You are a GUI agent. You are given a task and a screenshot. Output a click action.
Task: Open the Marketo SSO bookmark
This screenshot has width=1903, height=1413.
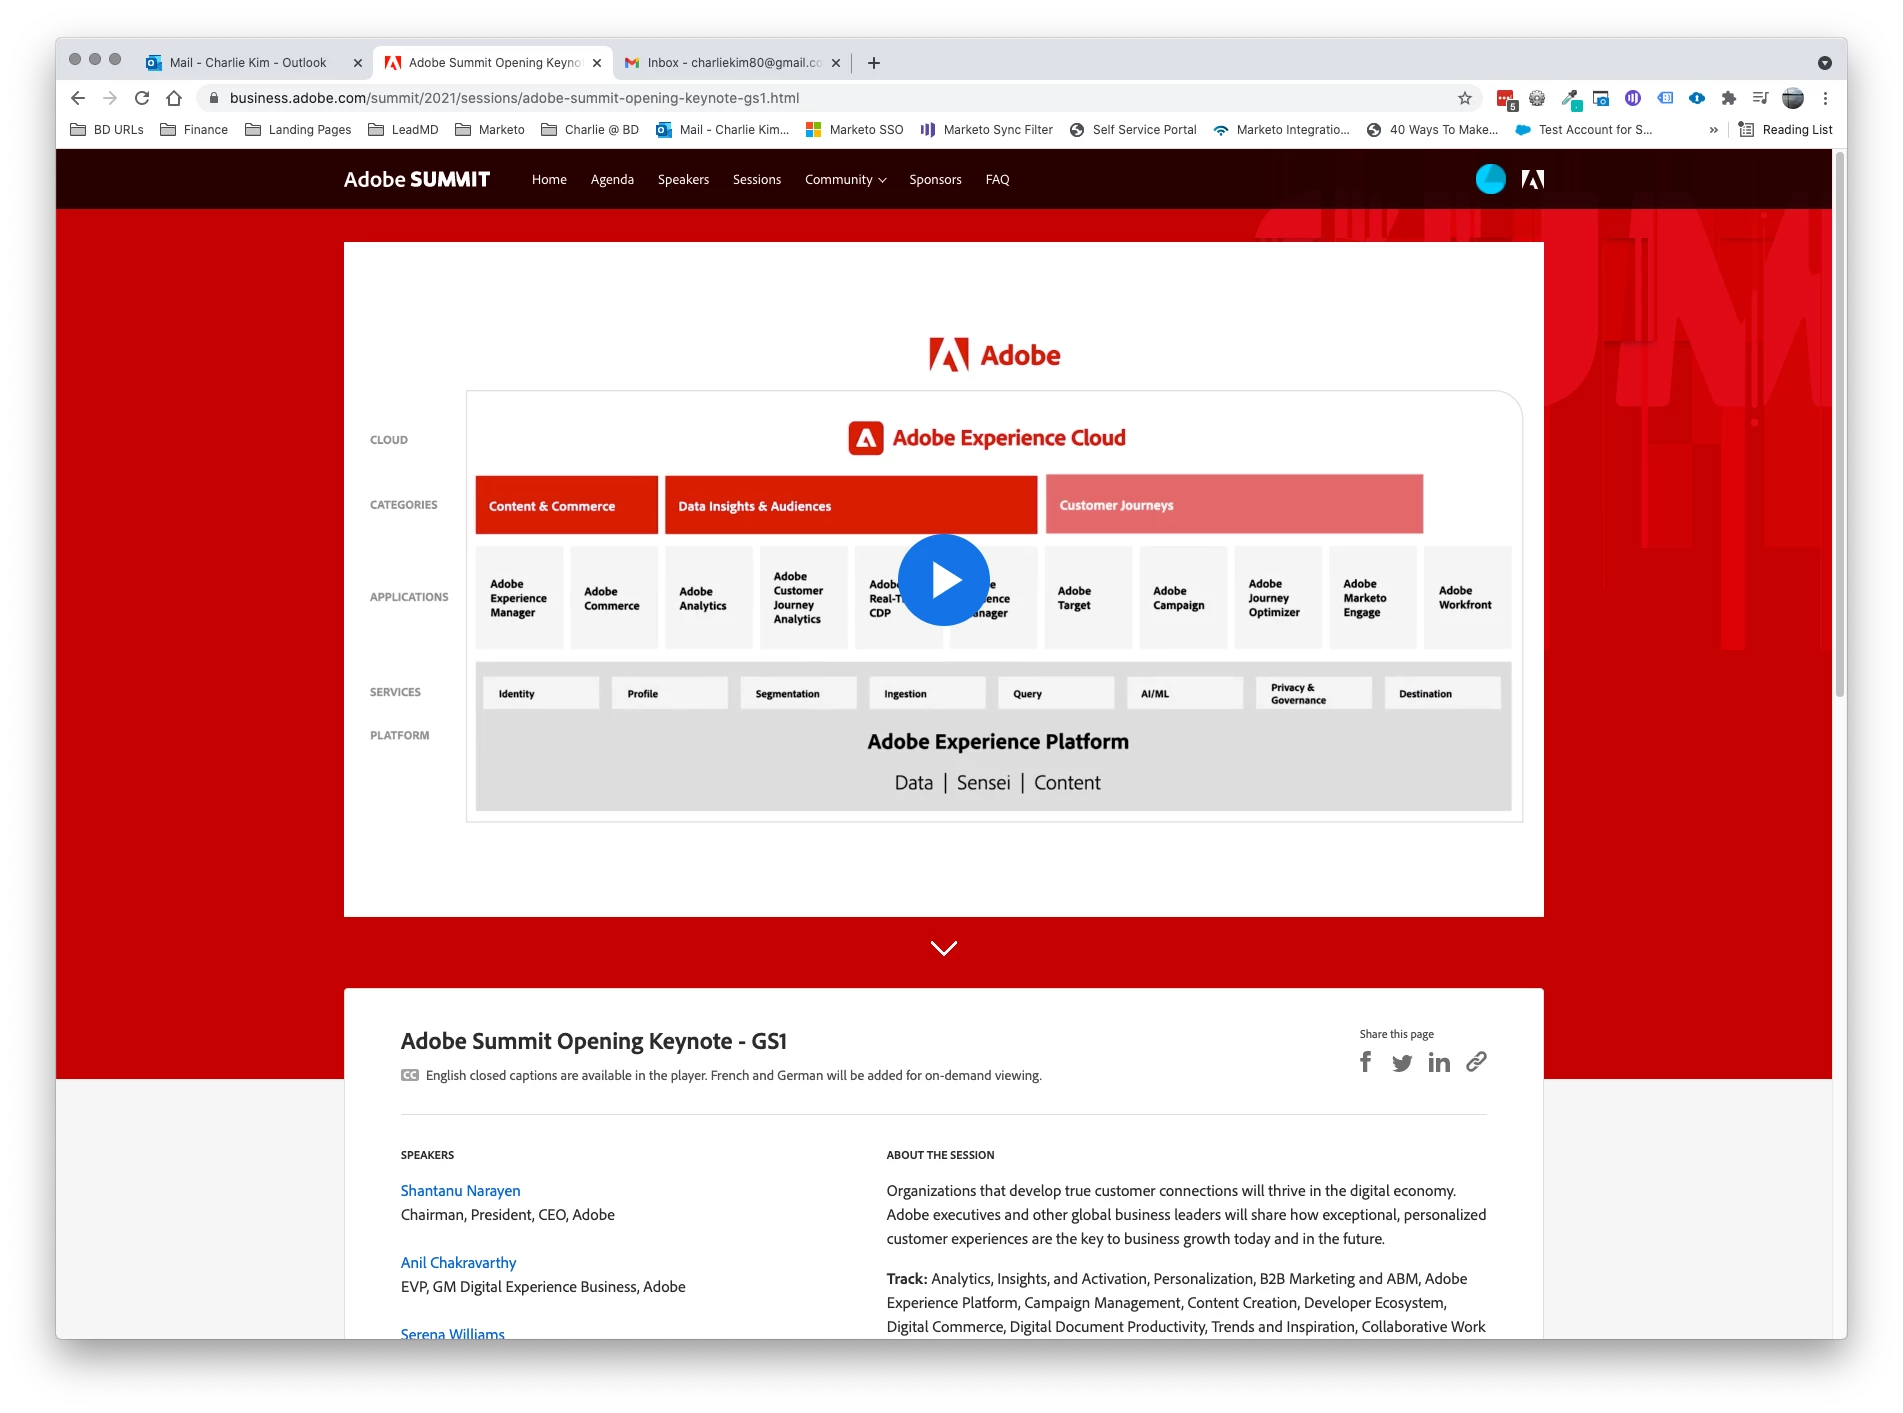point(855,130)
